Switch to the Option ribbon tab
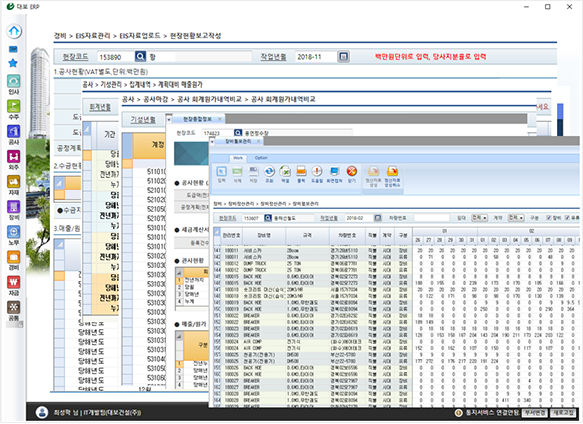Viewport: 583px width, 424px height. pos(261,158)
